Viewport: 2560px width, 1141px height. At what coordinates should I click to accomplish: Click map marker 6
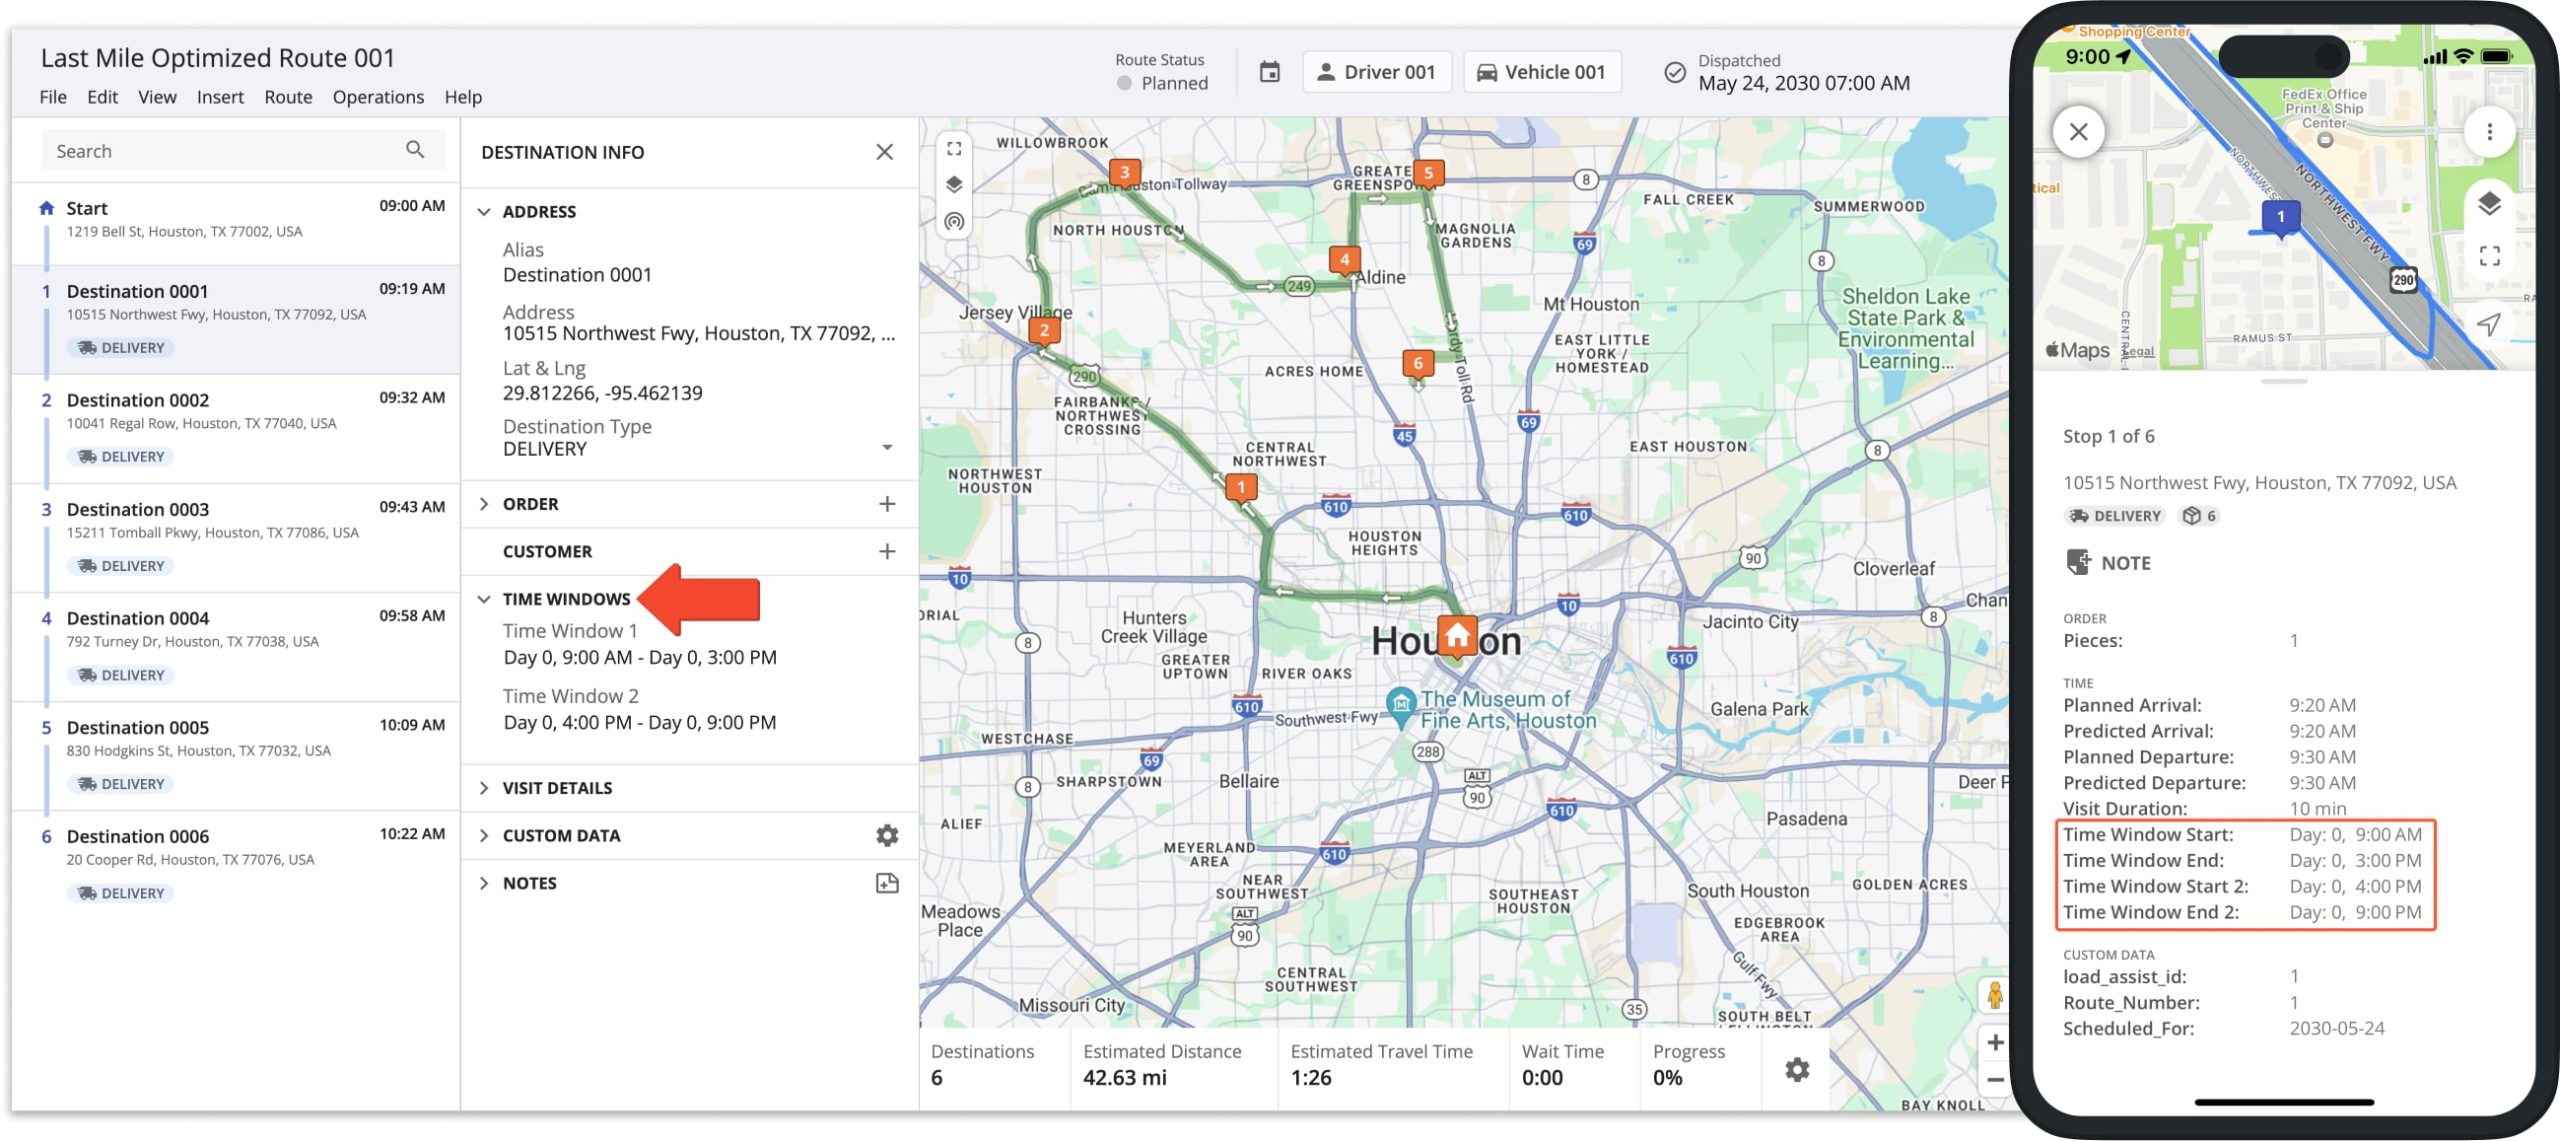1417,365
